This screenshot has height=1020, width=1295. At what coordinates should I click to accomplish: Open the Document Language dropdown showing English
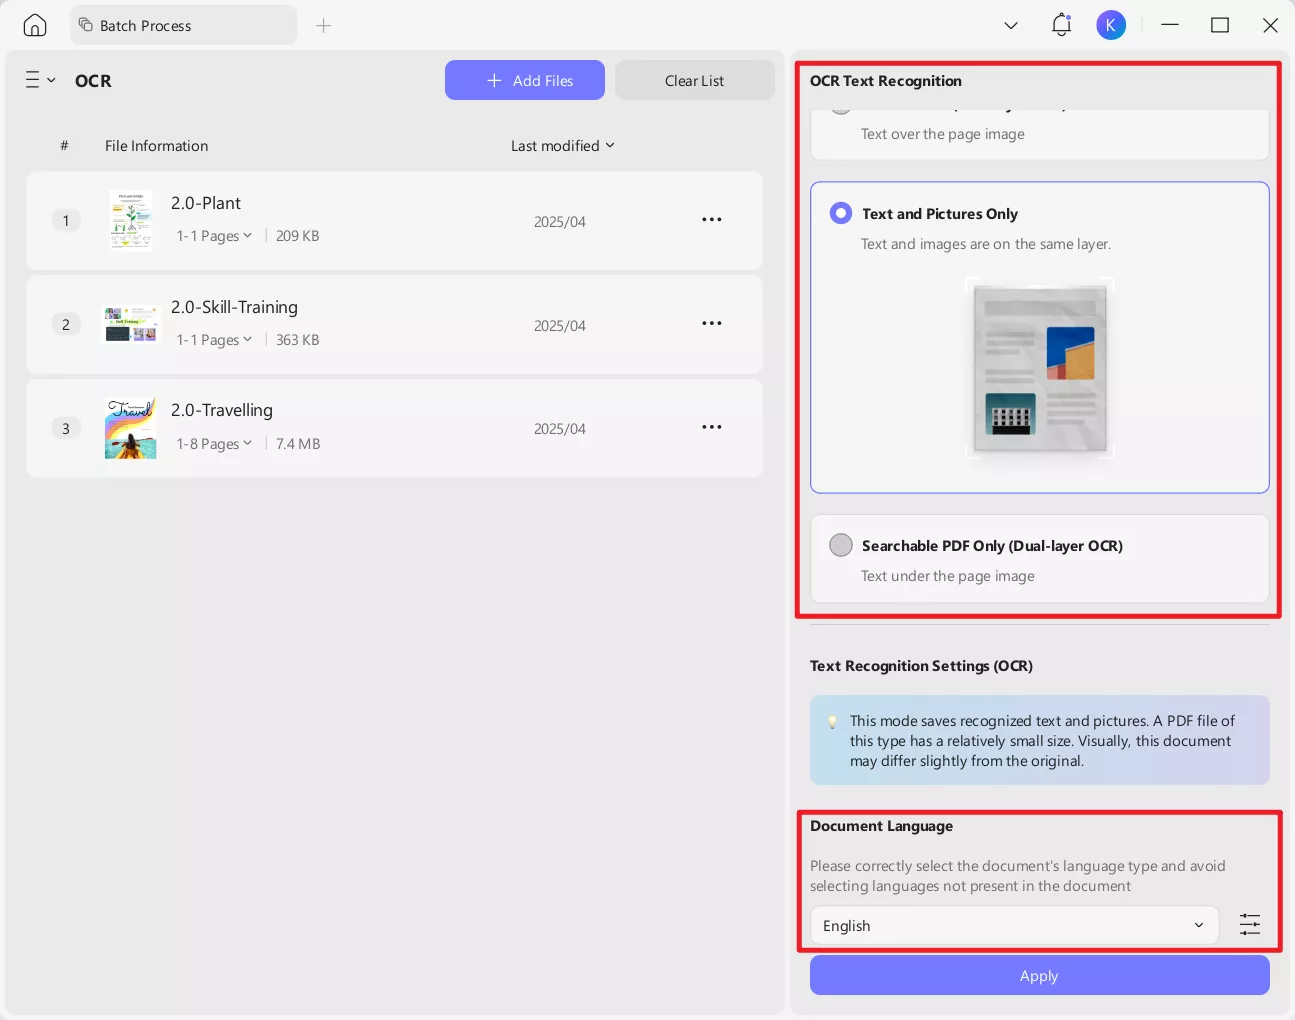point(1014,926)
